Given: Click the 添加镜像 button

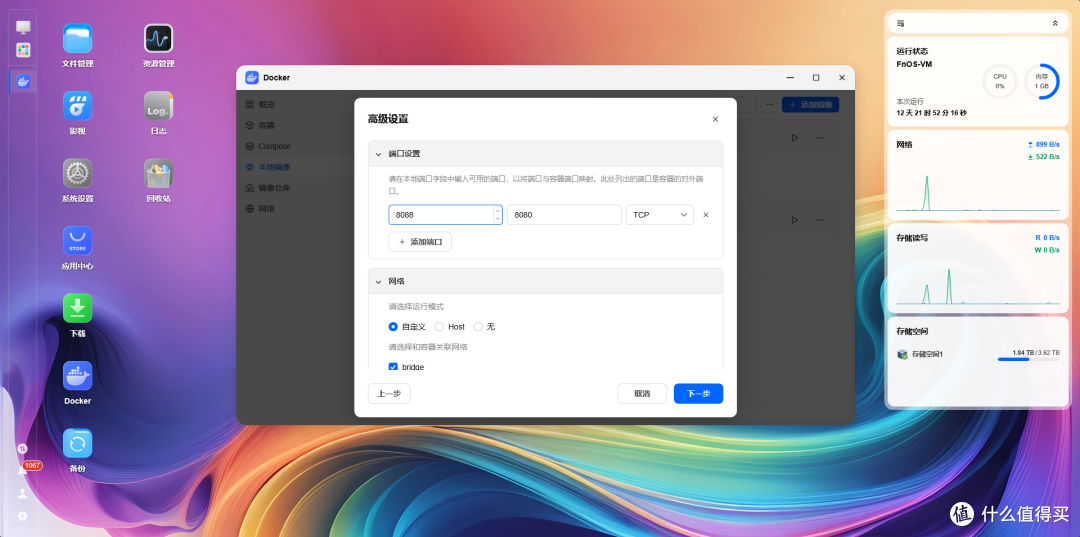Looking at the screenshot, I should click(x=810, y=105).
